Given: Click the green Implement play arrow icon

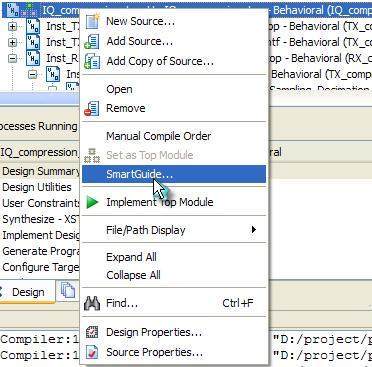Looking at the screenshot, I should tap(92, 202).
